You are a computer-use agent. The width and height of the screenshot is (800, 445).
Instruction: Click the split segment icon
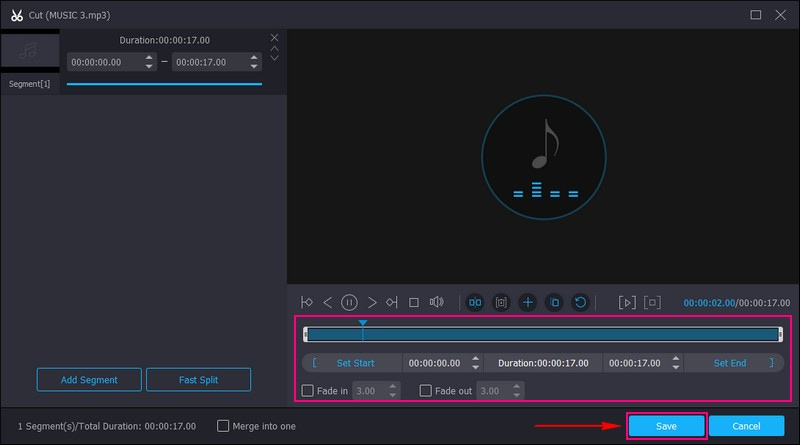pos(475,302)
